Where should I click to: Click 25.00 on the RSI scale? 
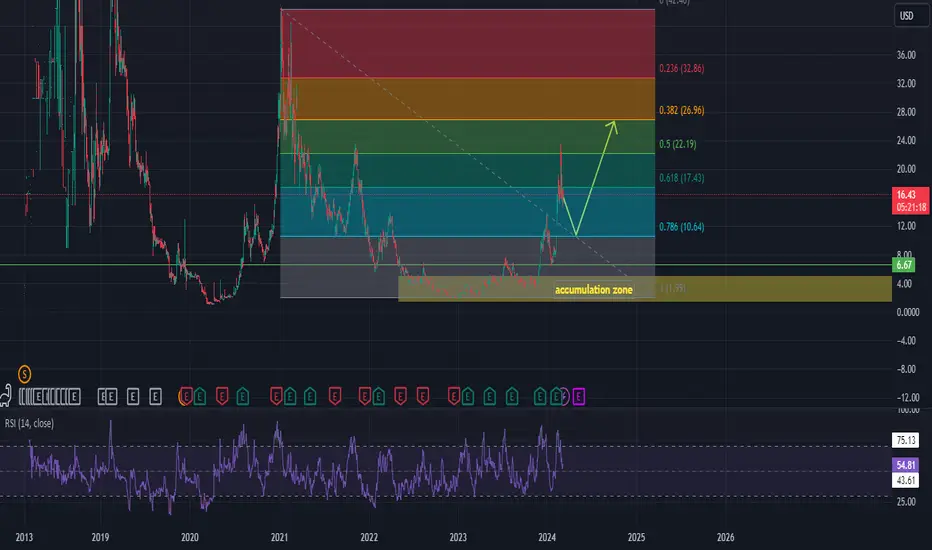pos(906,501)
